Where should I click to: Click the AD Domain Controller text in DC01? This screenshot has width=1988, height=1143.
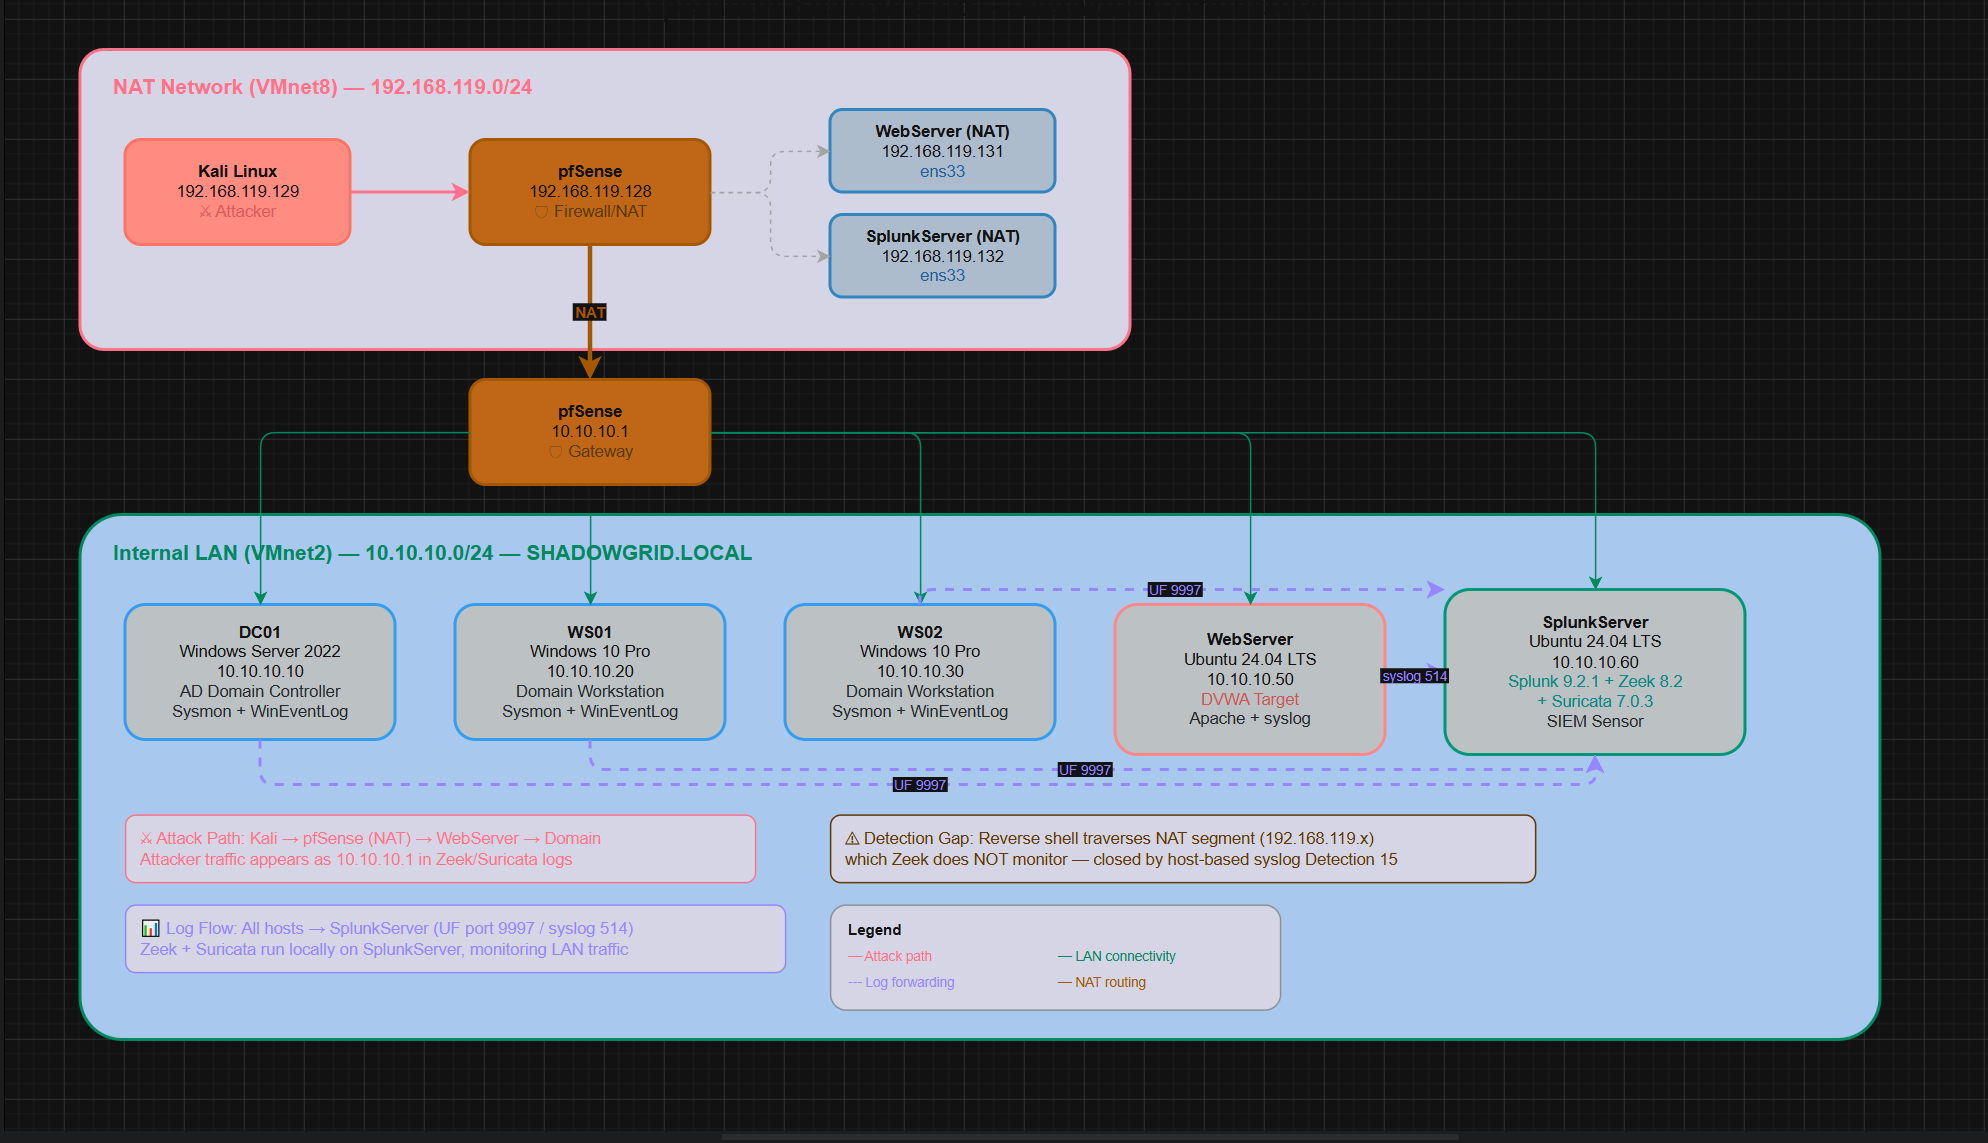click(x=260, y=691)
